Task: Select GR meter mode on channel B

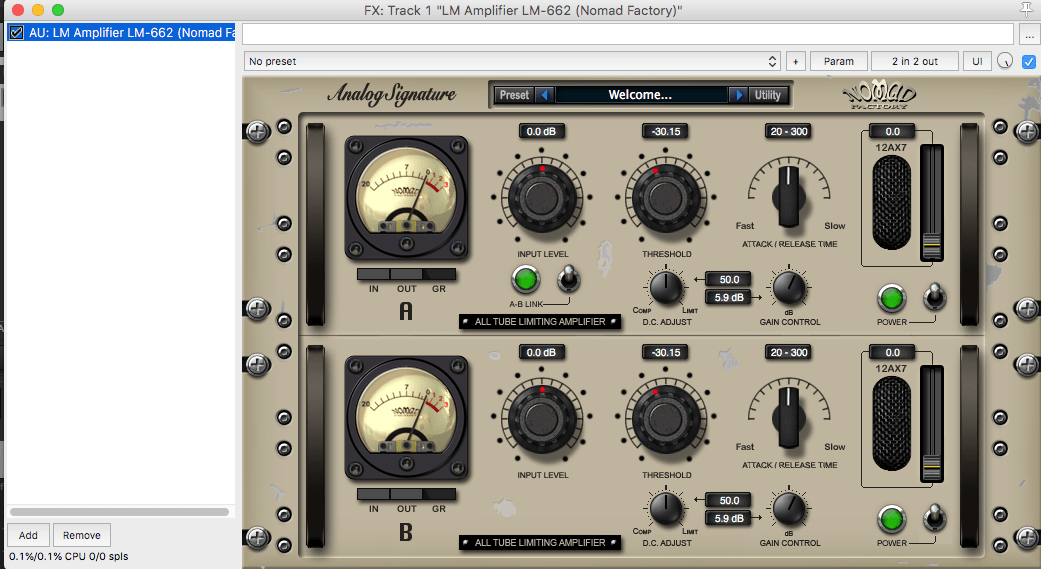Action: coord(439,494)
